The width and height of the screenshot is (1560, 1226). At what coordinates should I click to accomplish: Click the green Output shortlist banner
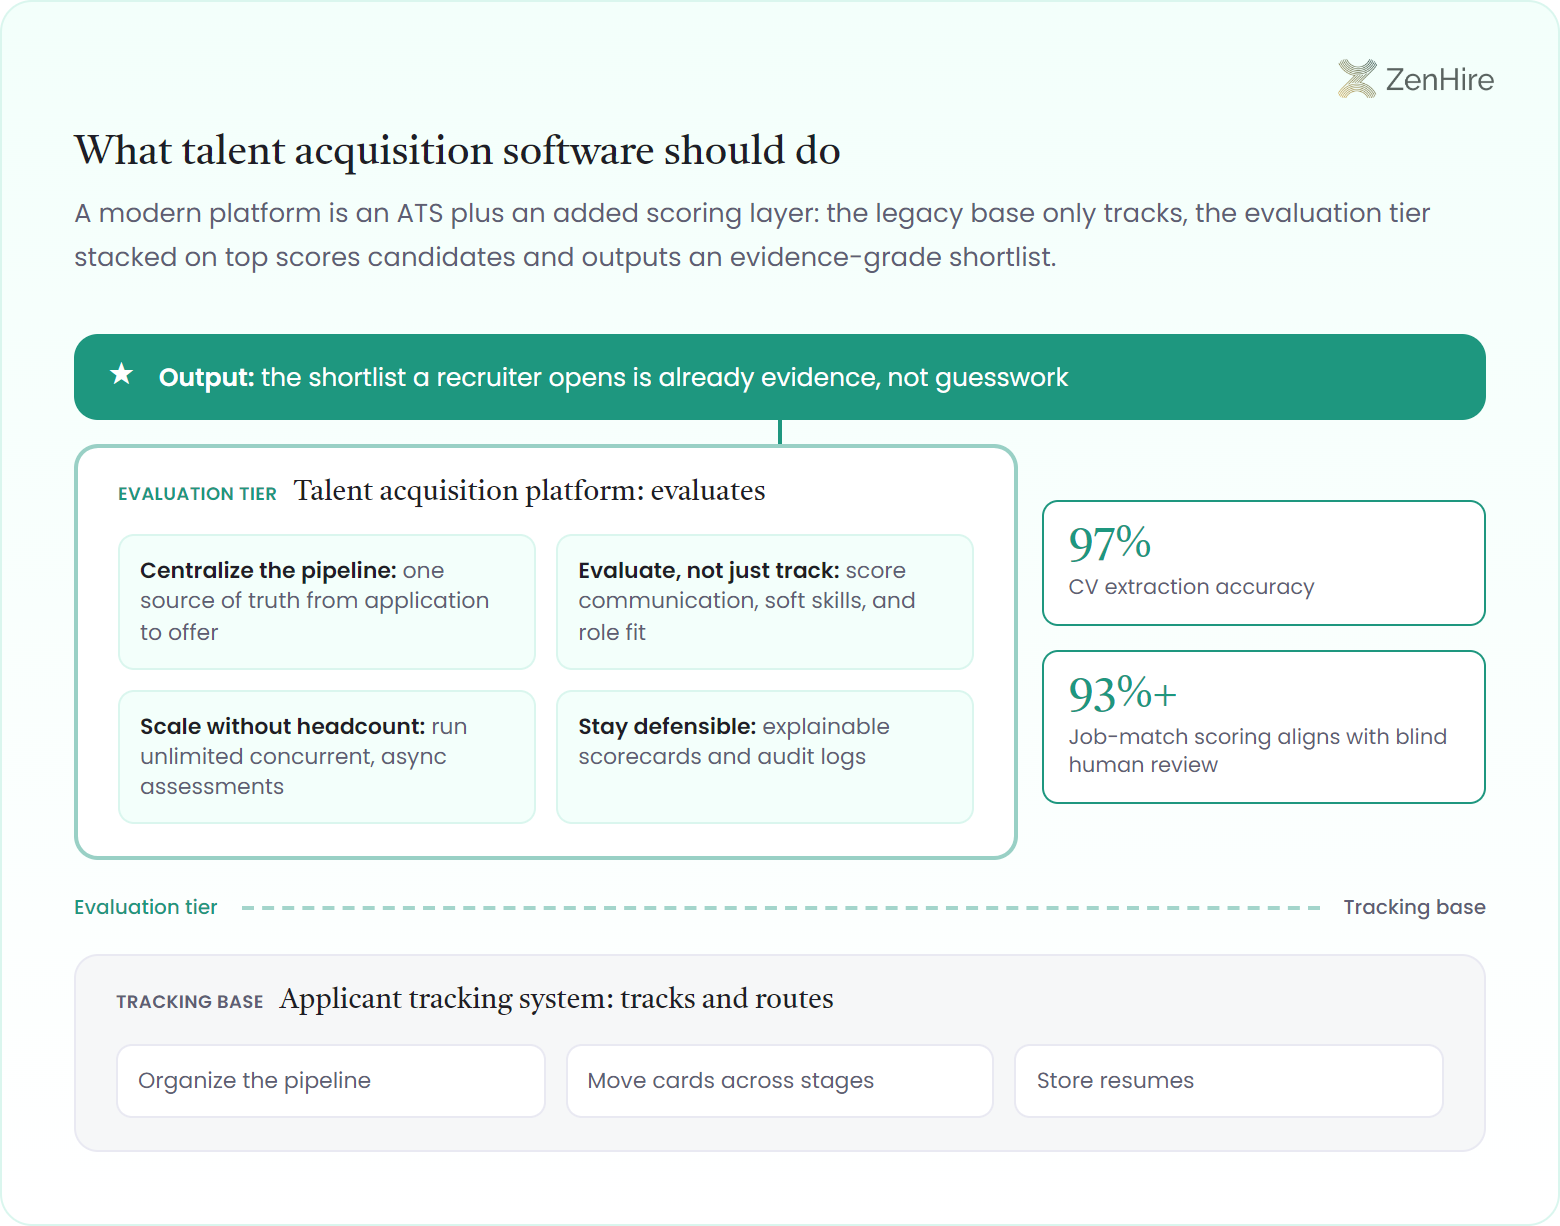click(x=780, y=377)
